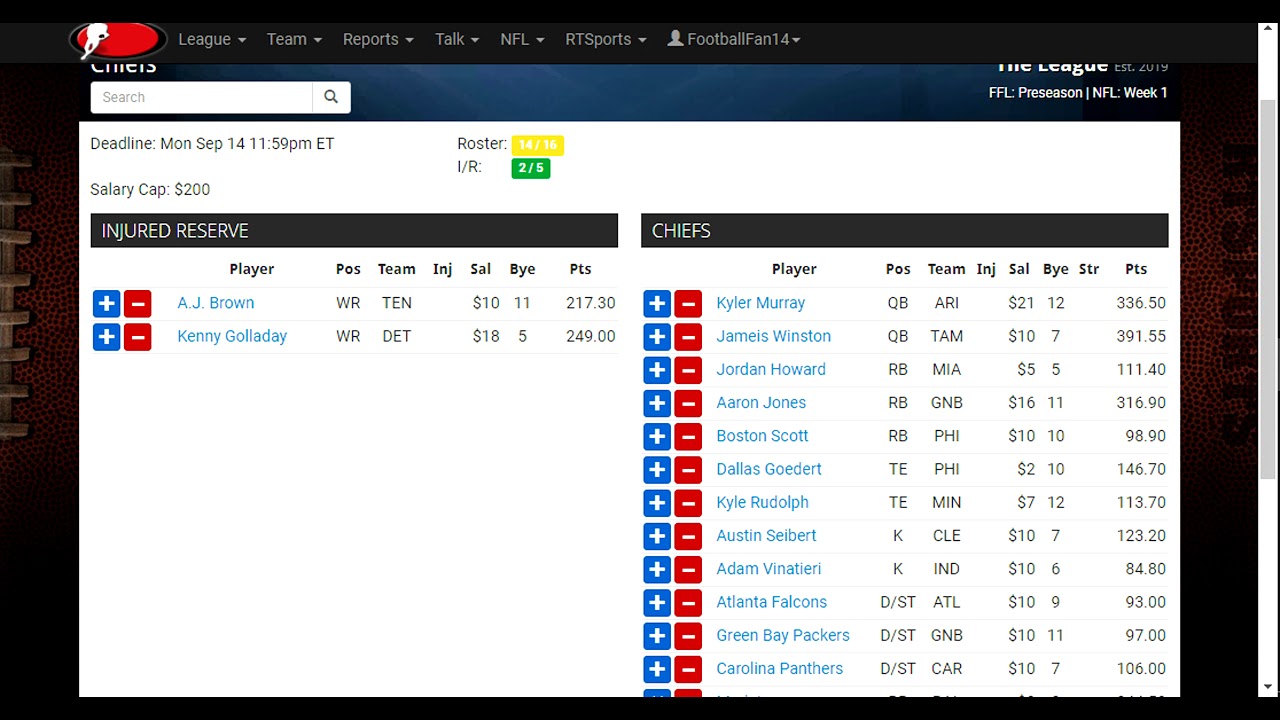The width and height of the screenshot is (1280, 720).
Task: Expand the Talk menu
Action: click(x=457, y=39)
